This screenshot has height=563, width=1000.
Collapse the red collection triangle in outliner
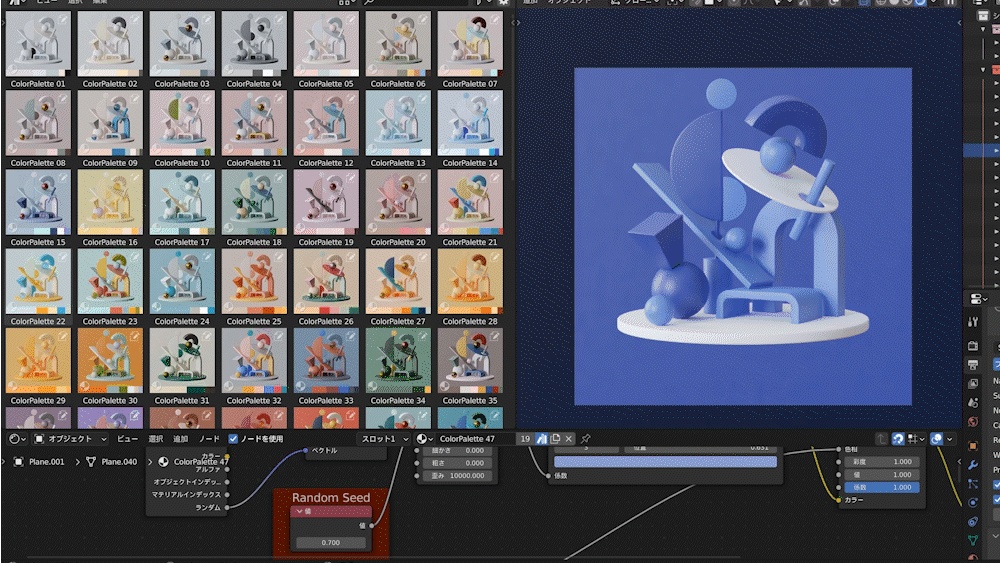983,69
